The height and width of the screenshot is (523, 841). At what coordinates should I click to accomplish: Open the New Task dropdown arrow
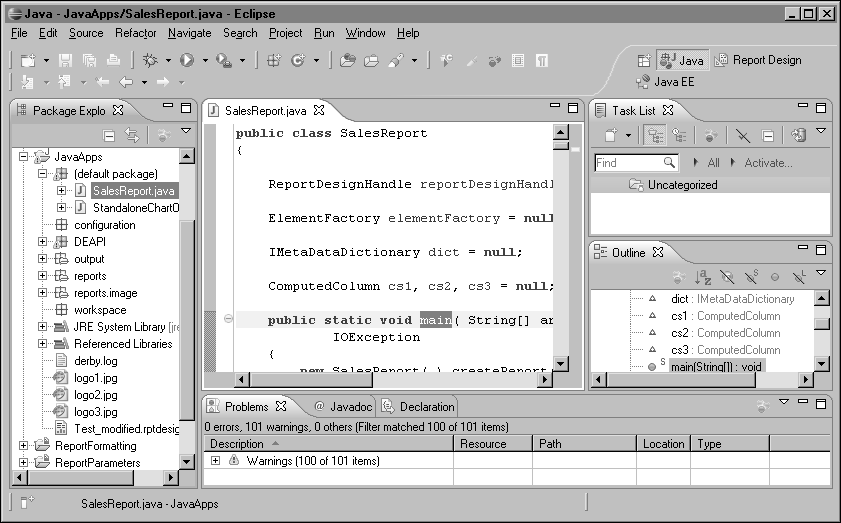[628, 136]
